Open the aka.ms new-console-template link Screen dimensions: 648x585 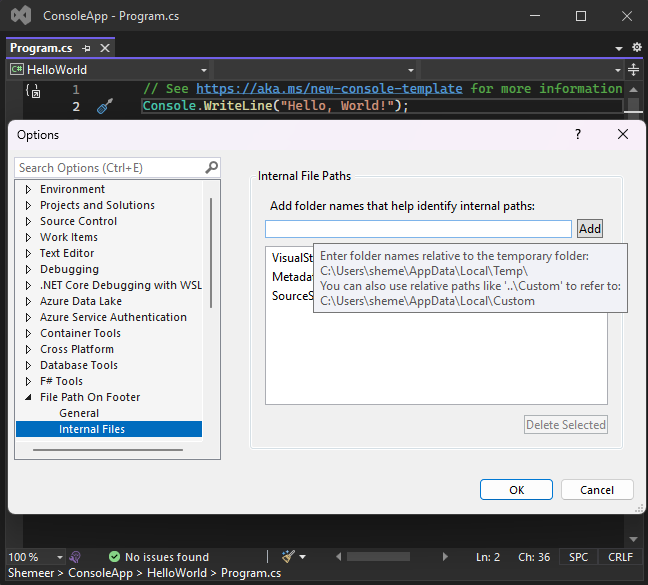pos(329,88)
